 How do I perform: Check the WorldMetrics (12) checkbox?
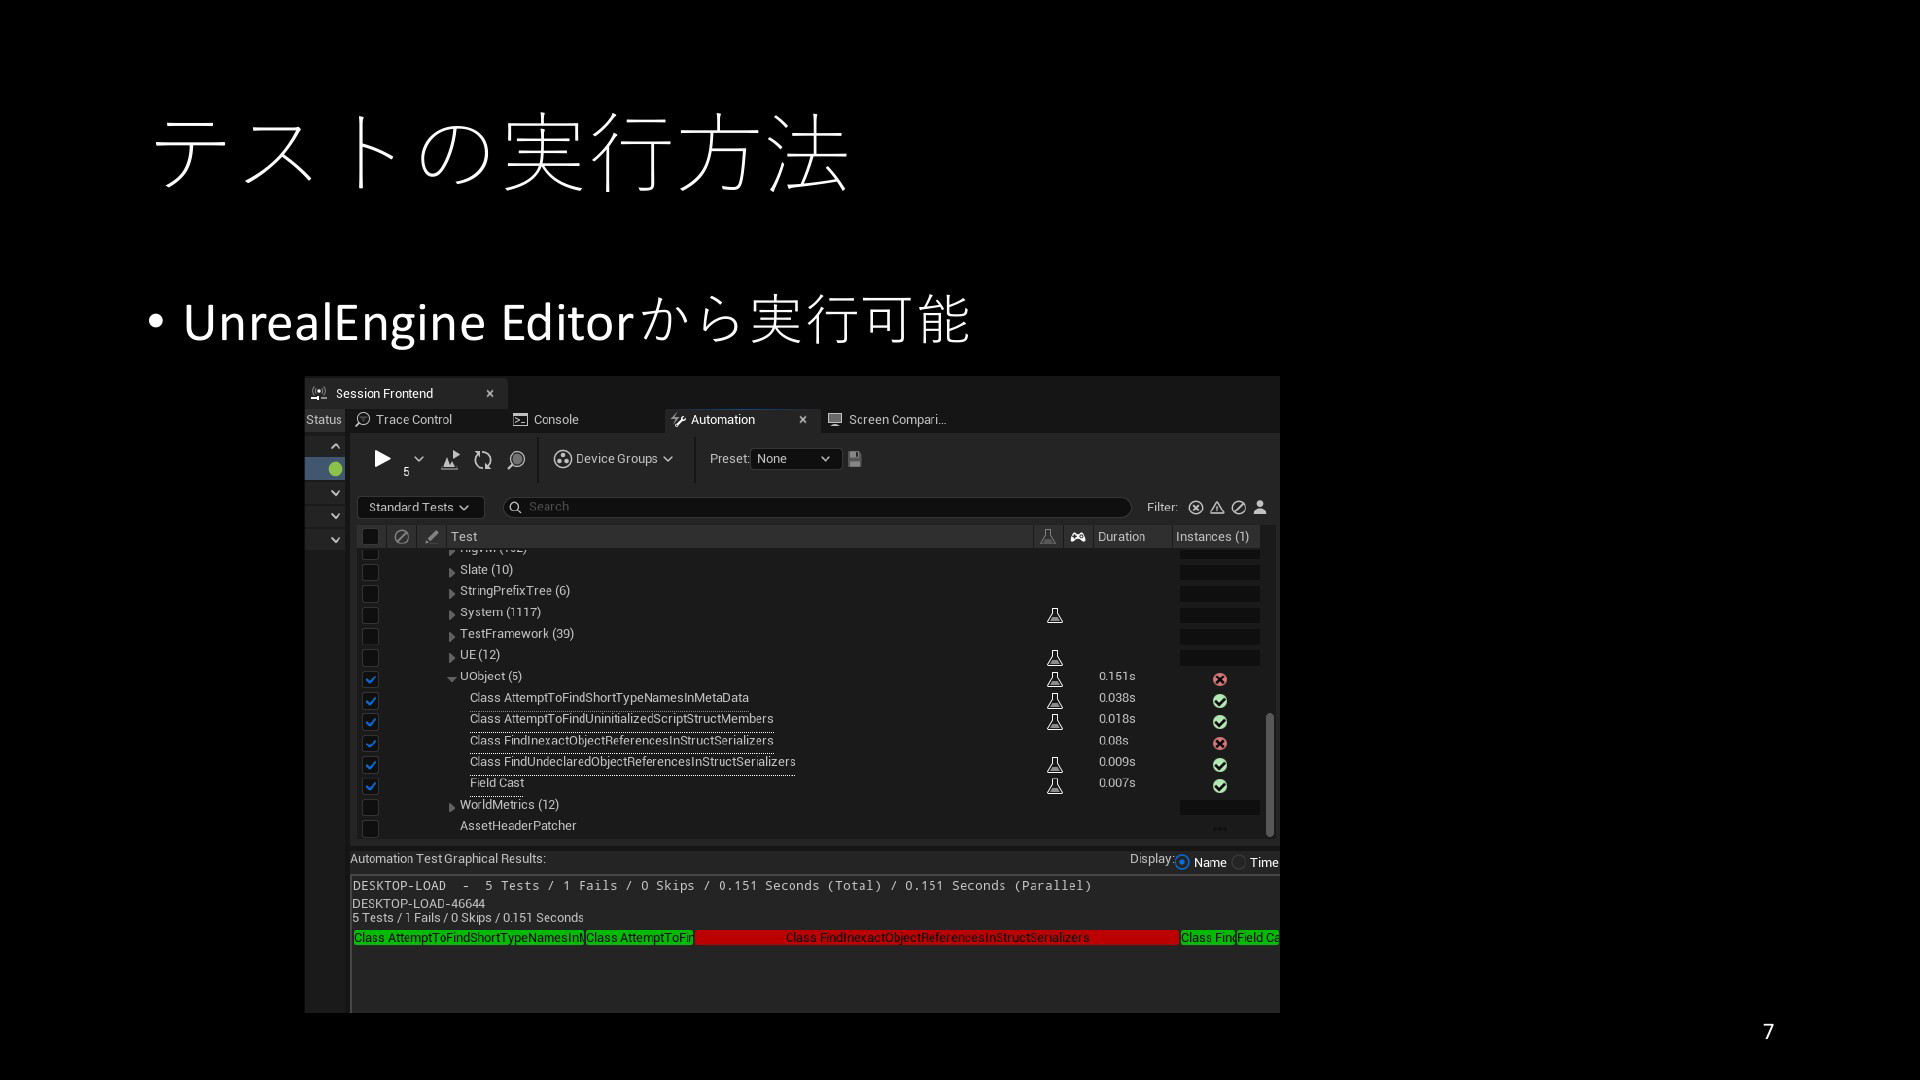(370, 807)
